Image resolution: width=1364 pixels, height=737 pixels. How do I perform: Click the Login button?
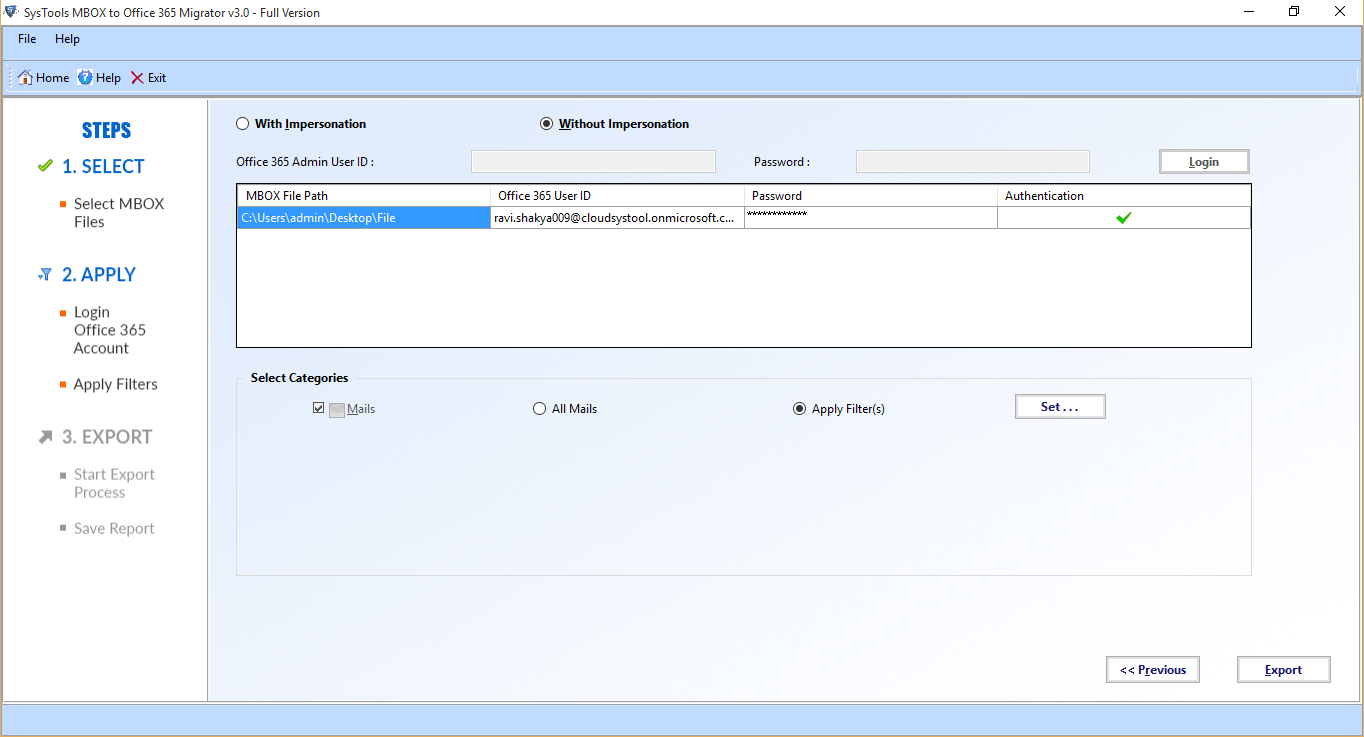coord(1204,162)
